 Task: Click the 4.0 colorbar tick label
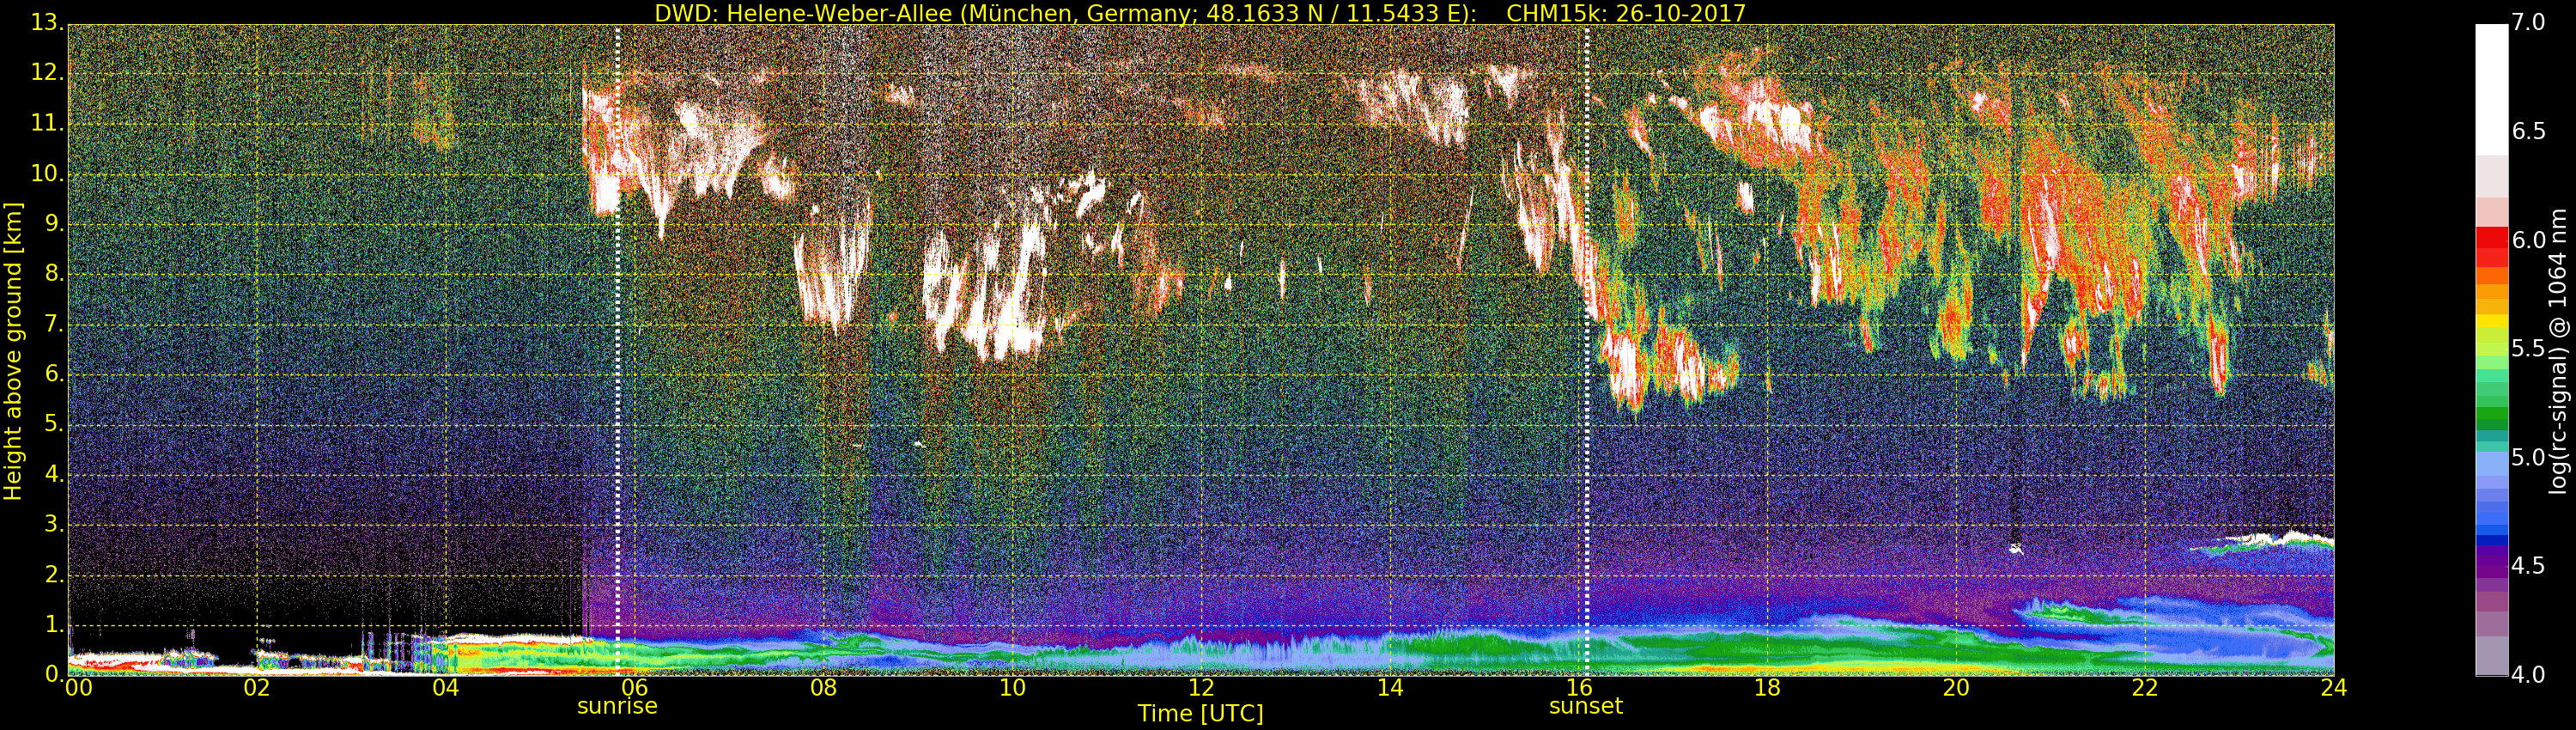pos(2529,676)
